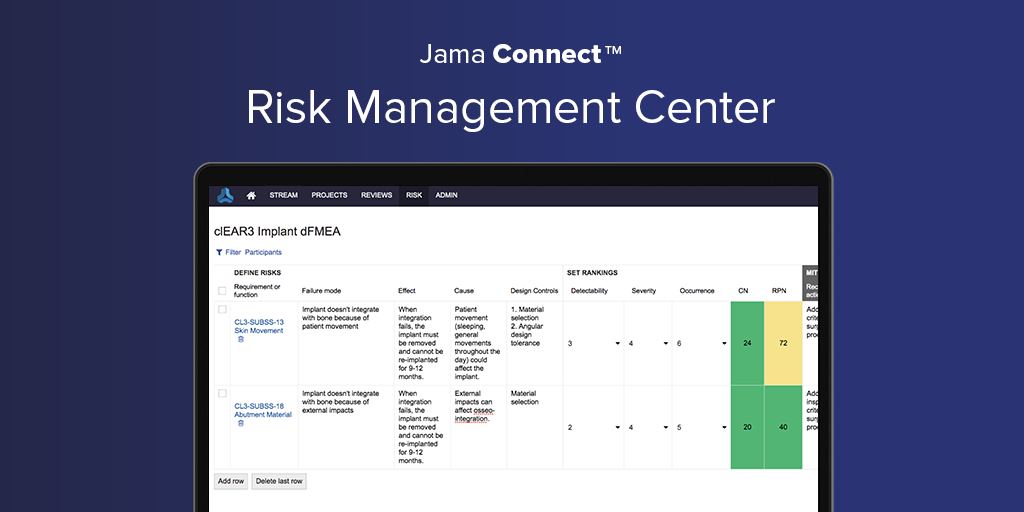Click the green RPN cell 40
The image size is (1024, 512).
(783, 427)
